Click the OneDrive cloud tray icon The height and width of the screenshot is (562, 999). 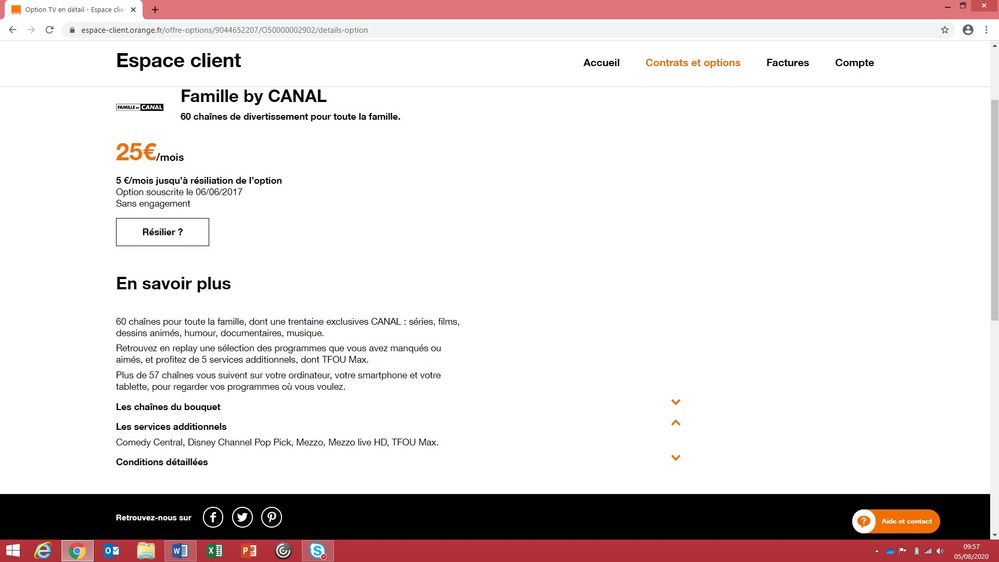[890, 551]
